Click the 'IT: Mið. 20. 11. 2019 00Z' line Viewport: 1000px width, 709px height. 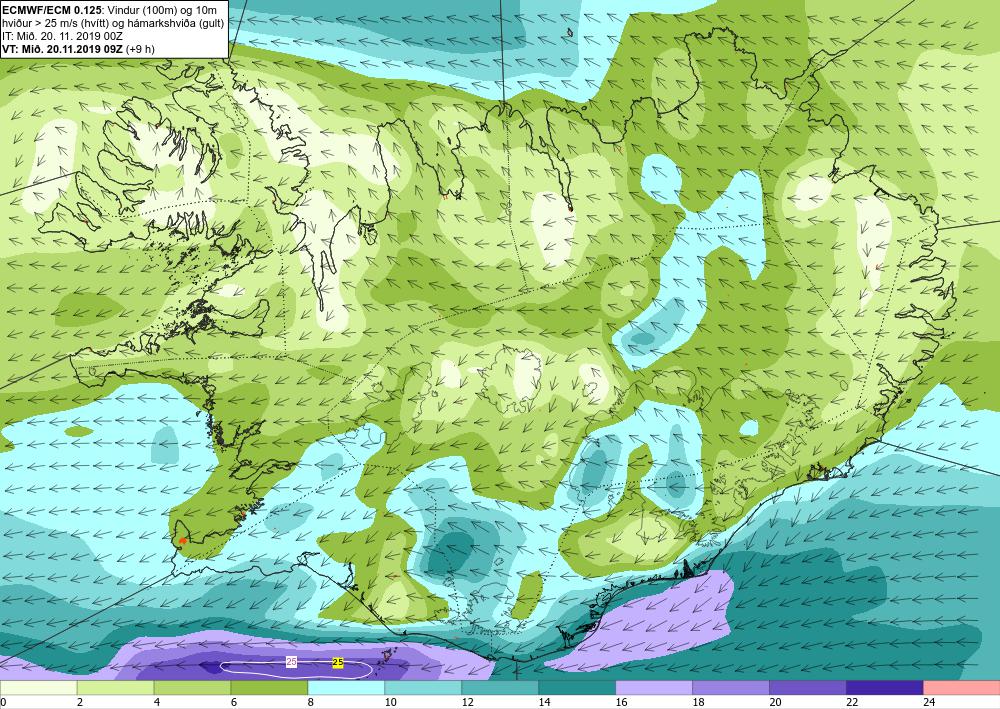(x=63, y=36)
